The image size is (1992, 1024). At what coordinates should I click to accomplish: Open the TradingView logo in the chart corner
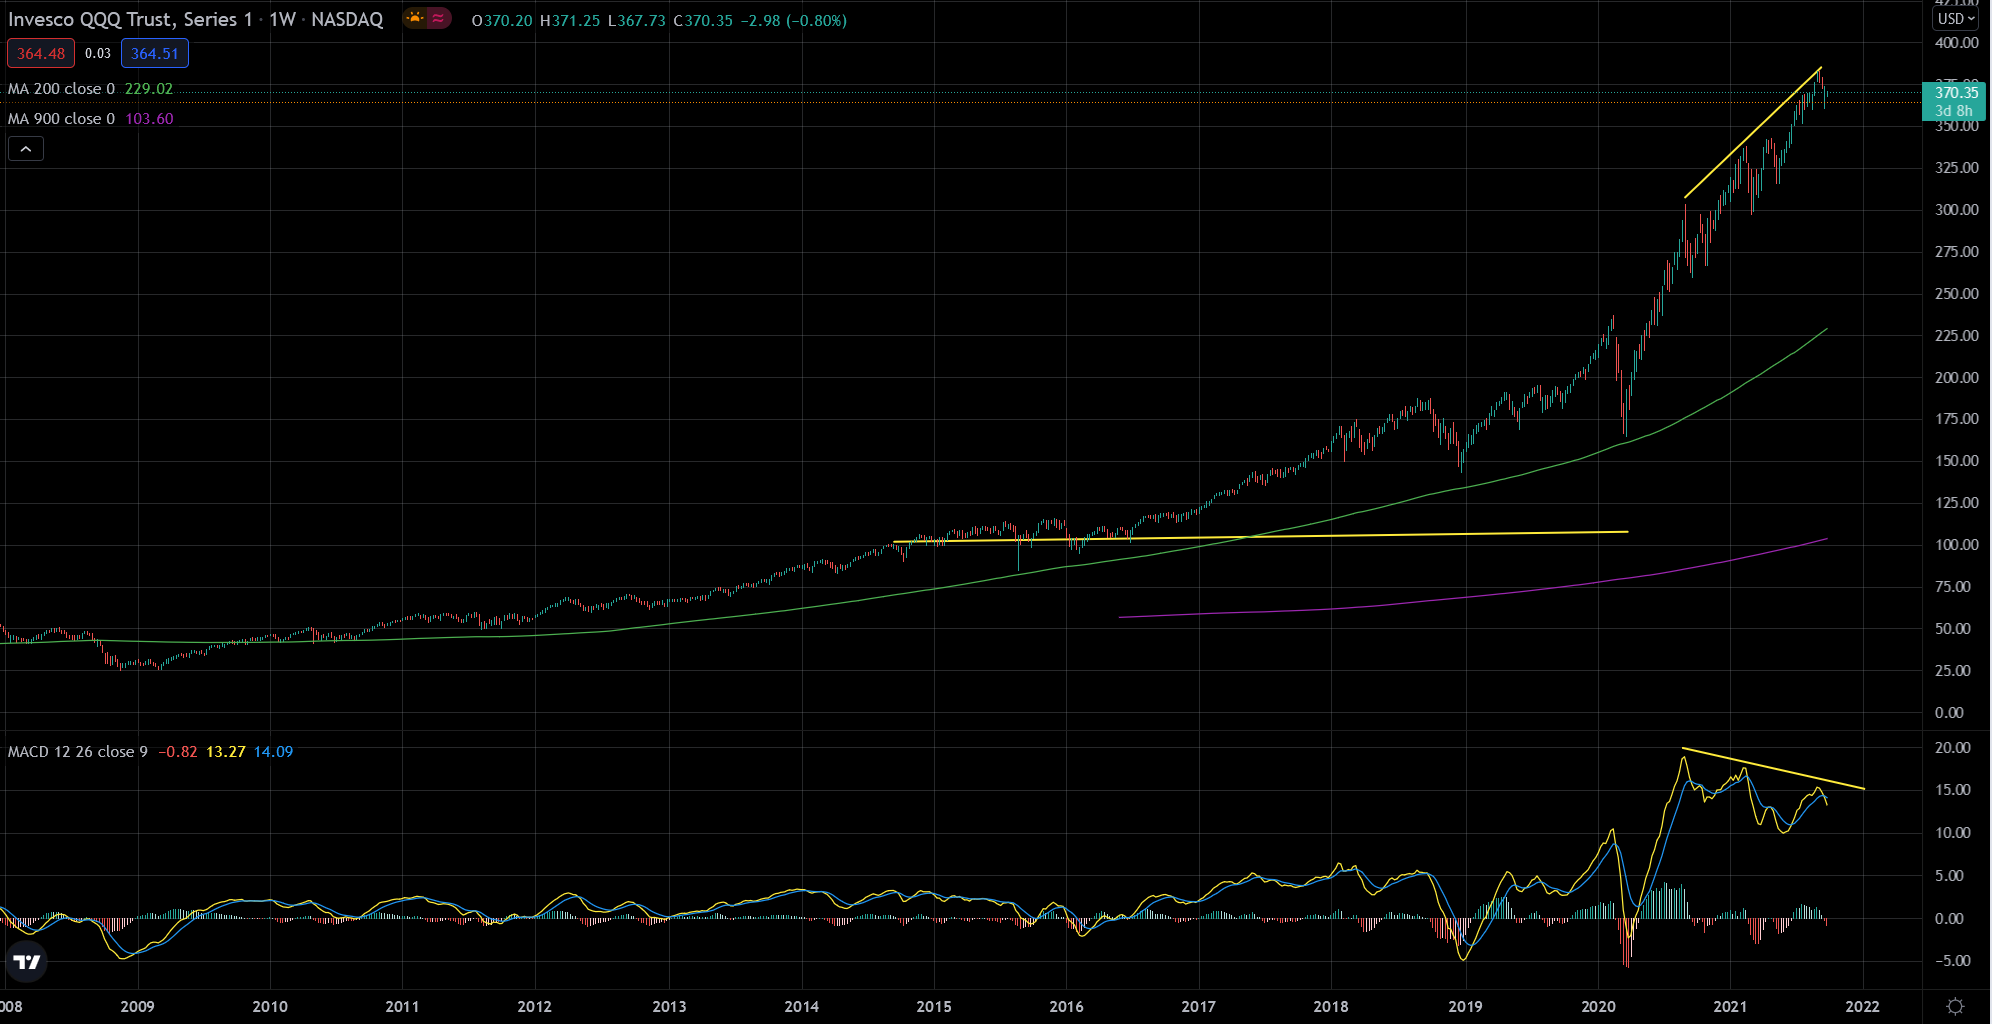(x=26, y=962)
